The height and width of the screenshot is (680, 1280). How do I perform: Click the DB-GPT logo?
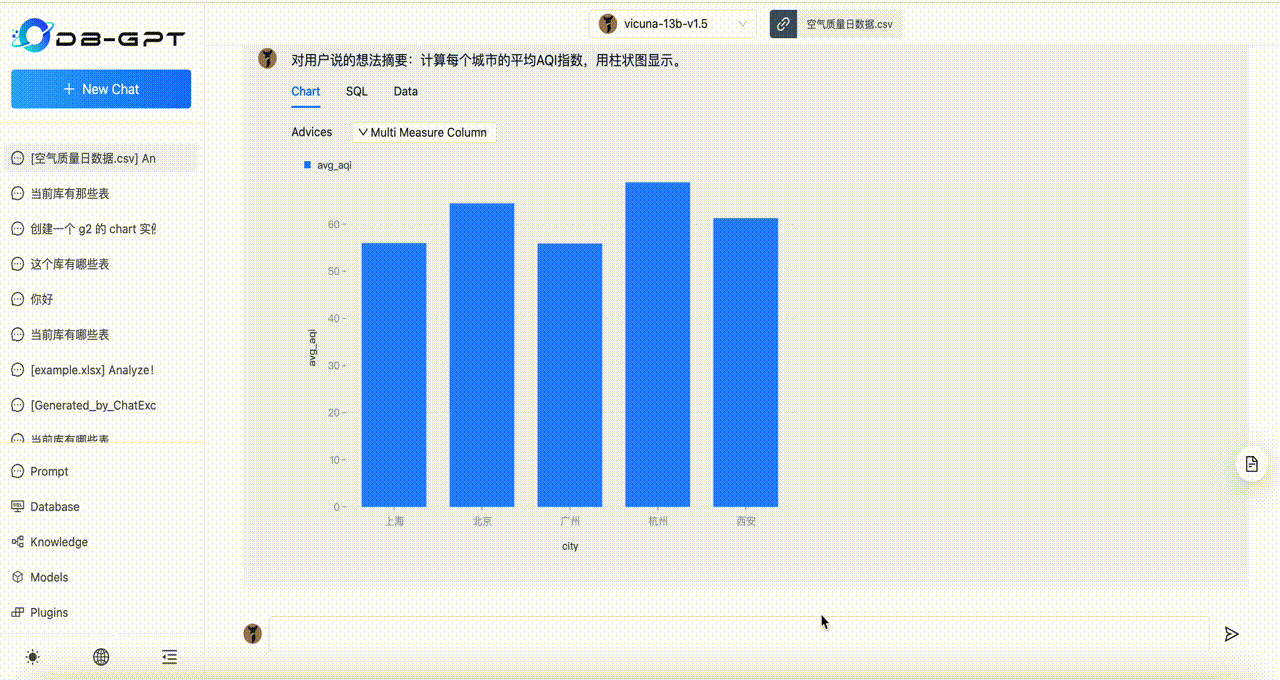(100, 35)
